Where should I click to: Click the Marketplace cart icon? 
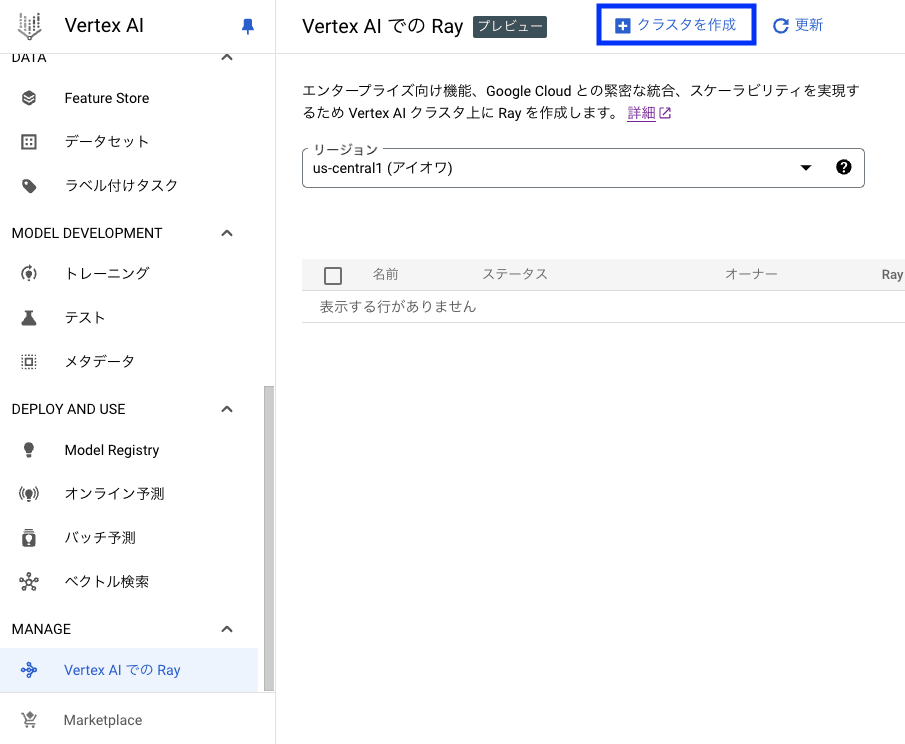(29, 720)
